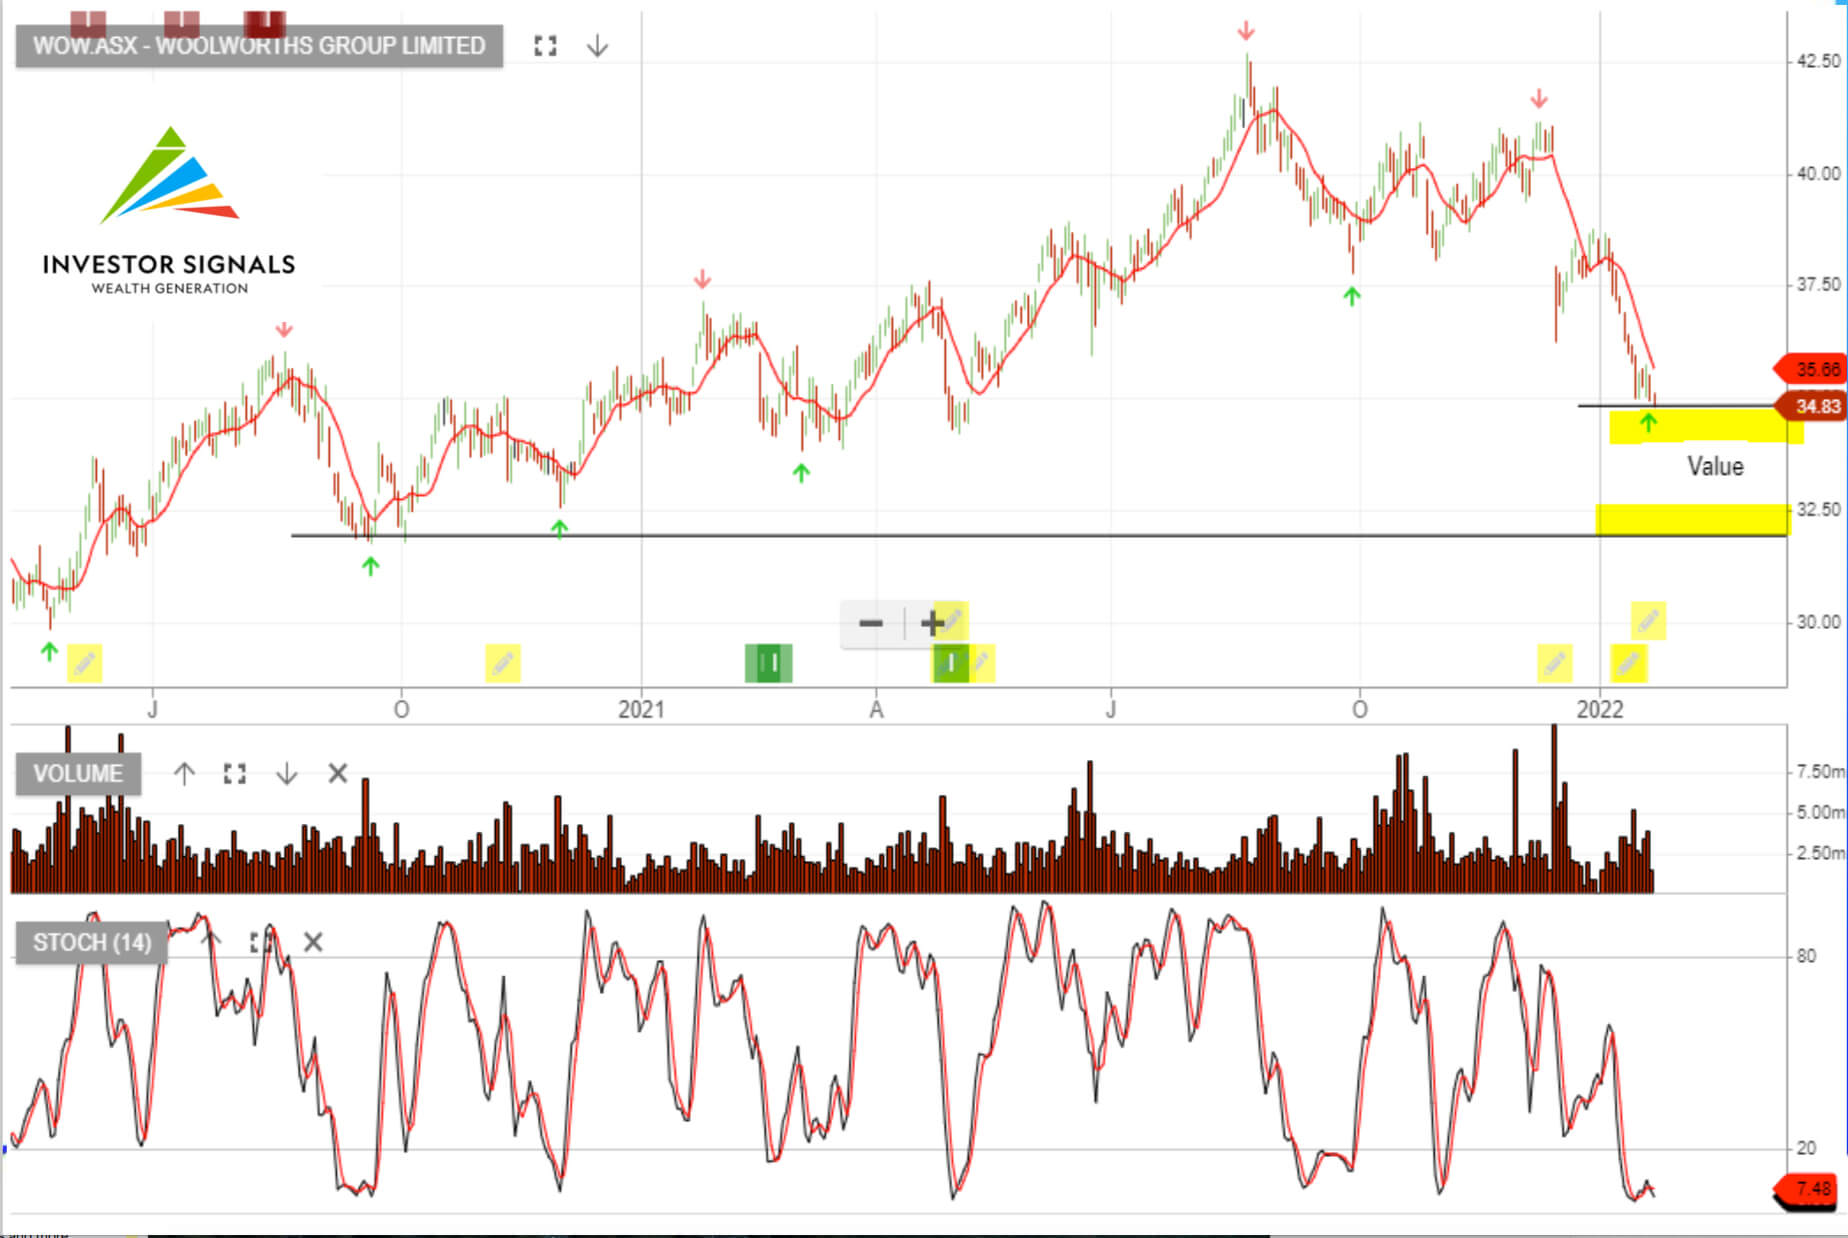Close the STOCH (14) indicator panel

tap(313, 942)
